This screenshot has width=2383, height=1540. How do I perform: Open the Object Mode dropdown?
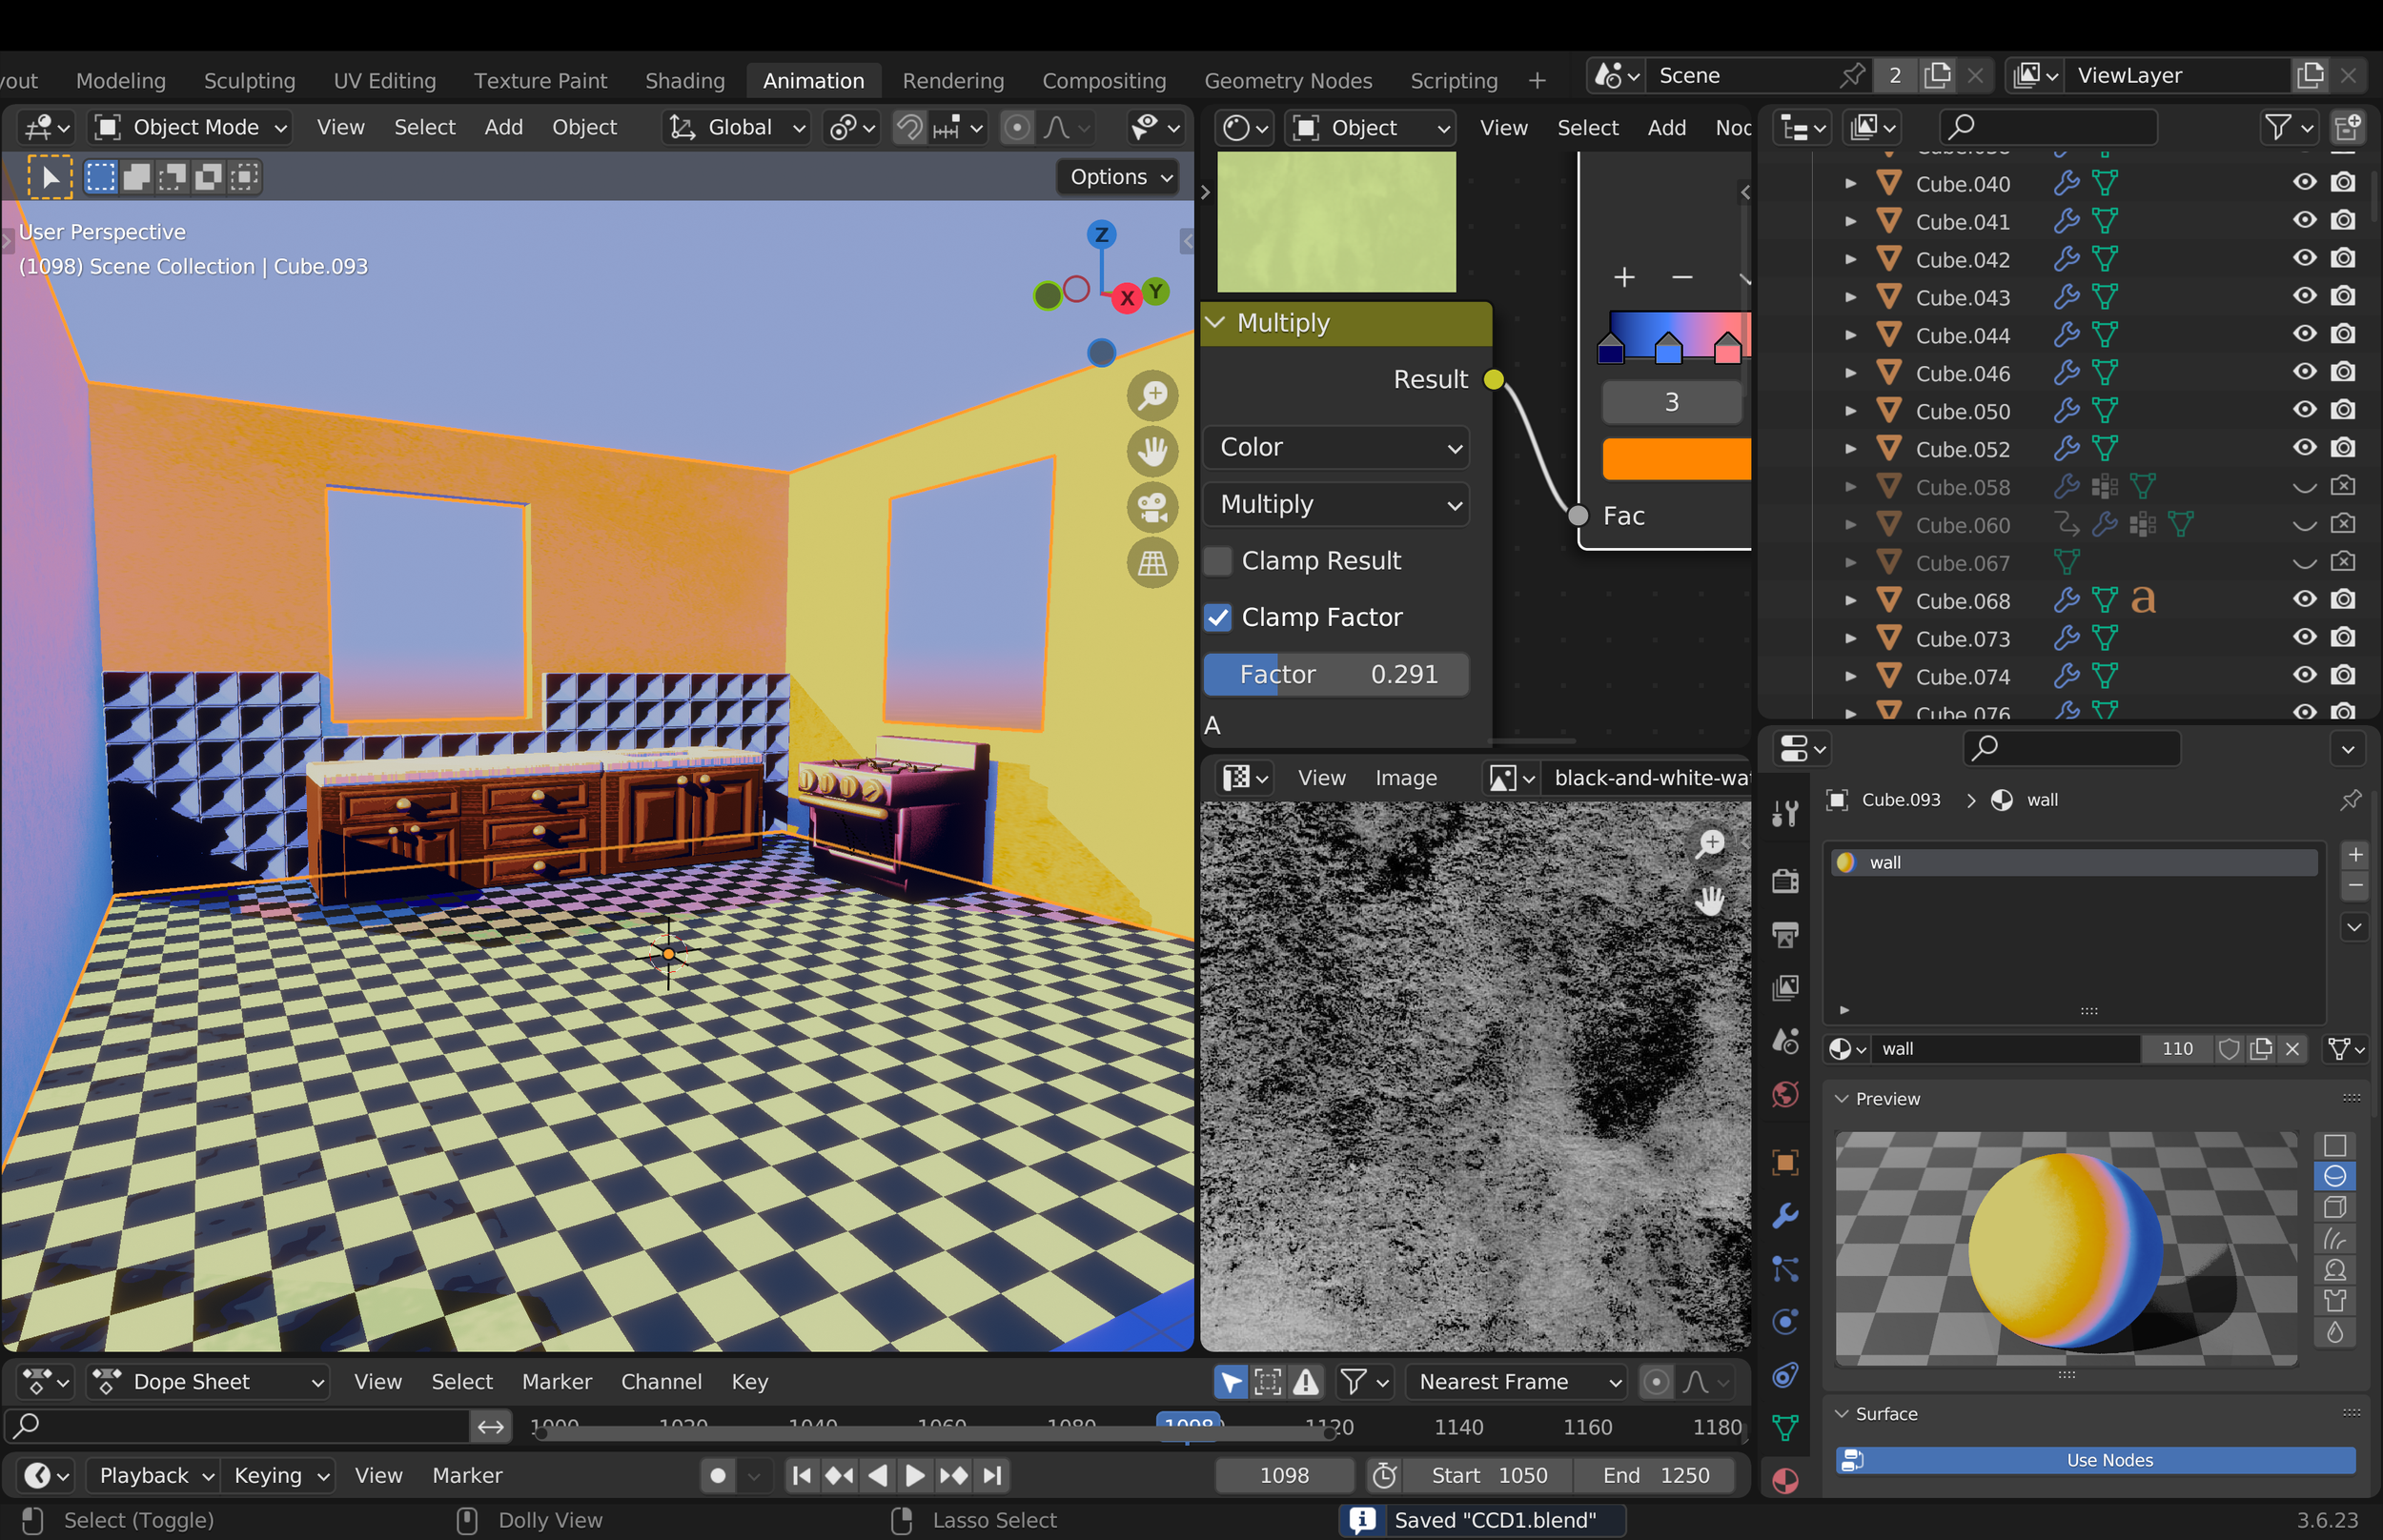click(190, 128)
